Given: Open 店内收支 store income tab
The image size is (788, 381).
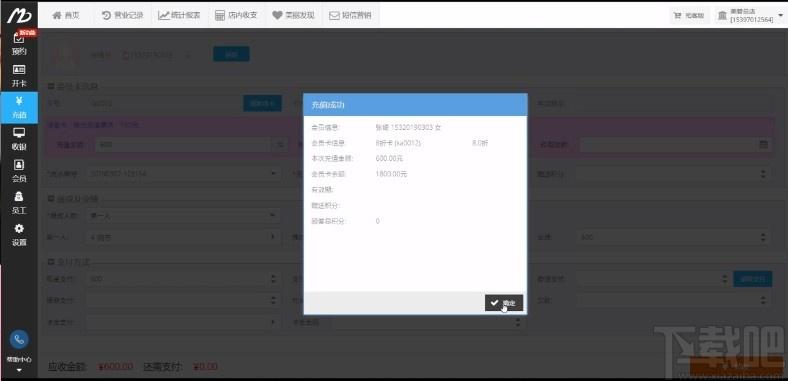Looking at the screenshot, I should point(236,15).
